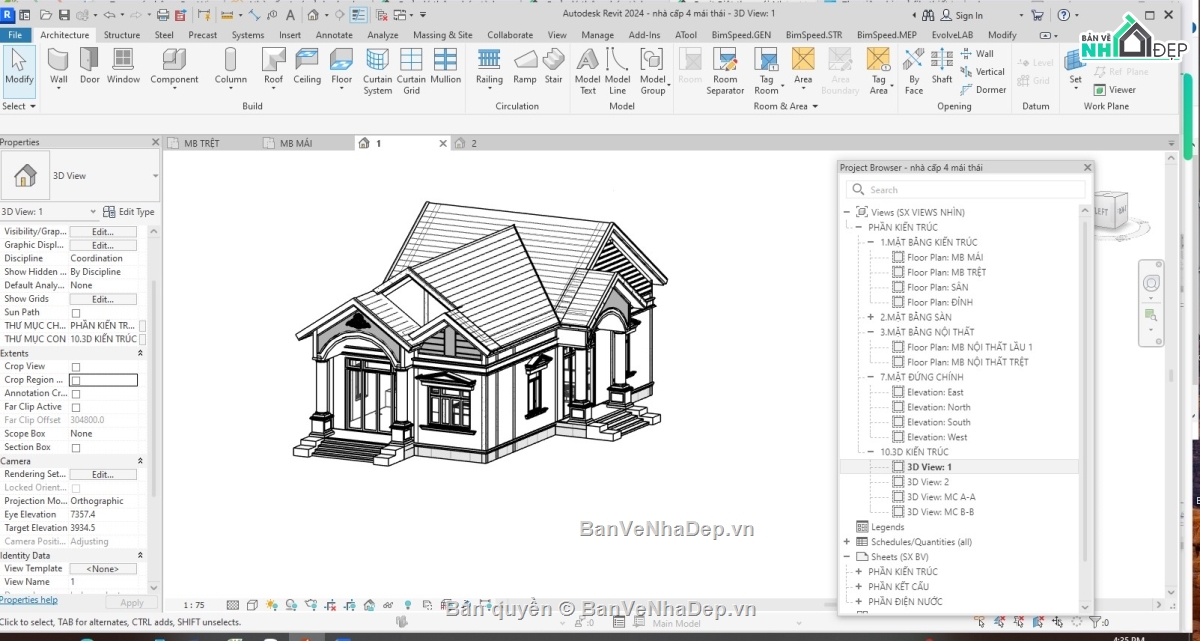Open the Properties help link
1200x641 pixels.
tap(28, 600)
